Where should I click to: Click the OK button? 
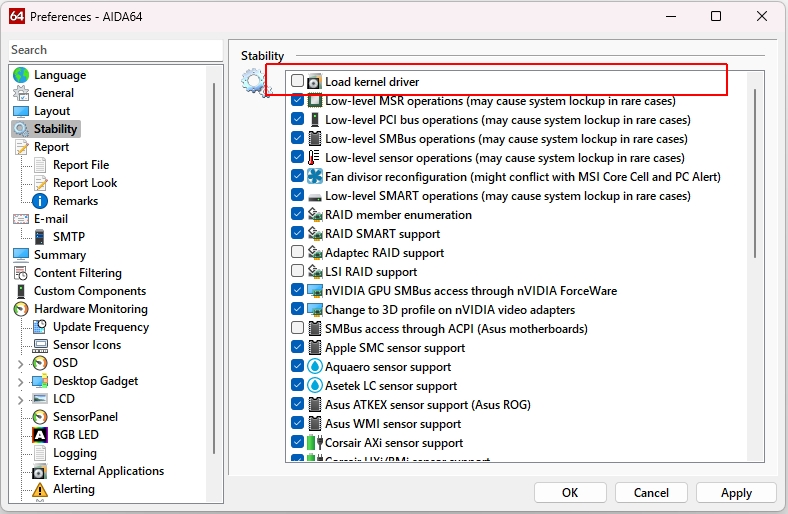pos(570,492)
